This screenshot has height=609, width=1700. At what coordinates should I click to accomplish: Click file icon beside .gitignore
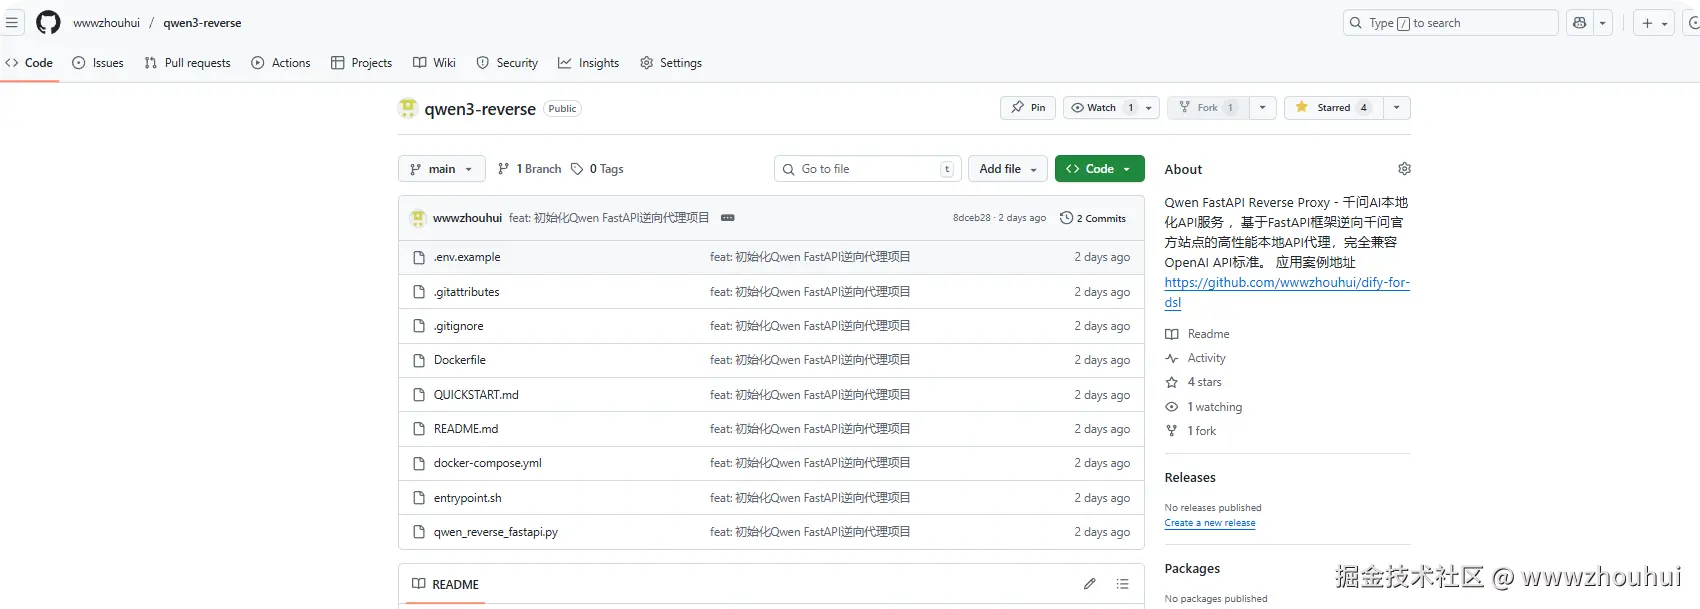click(419, 326)
